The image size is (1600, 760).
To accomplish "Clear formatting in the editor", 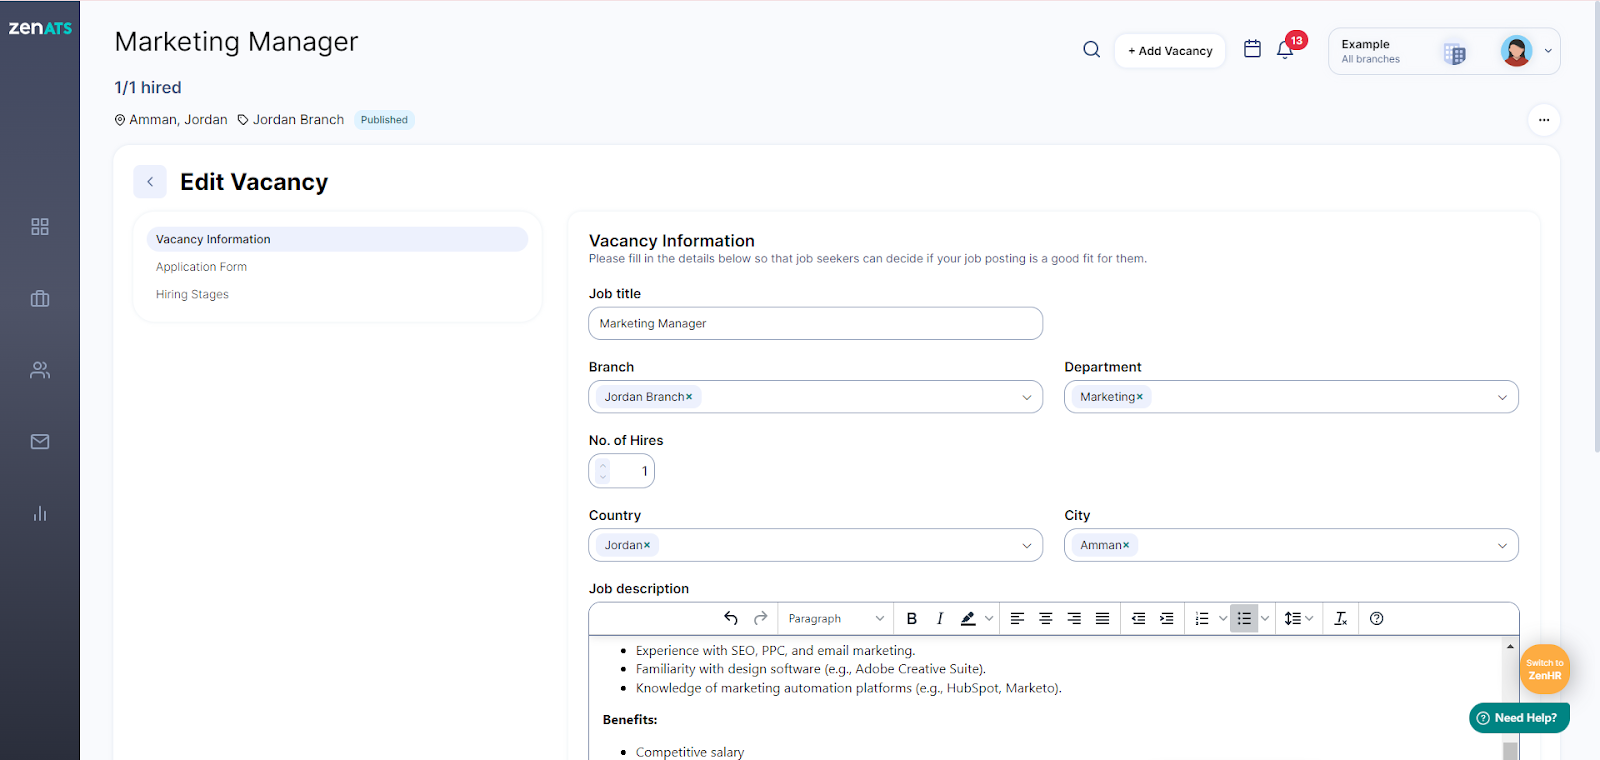I will (1341, 618).
